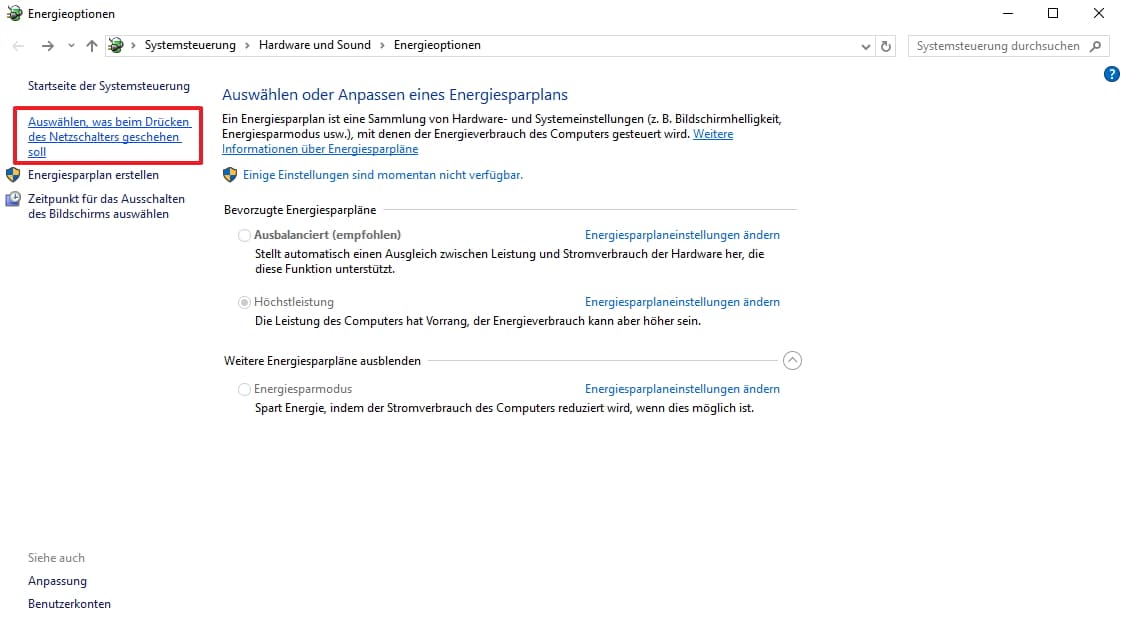Minimize the Energieoptionen window

click(x=1008, y=14)
